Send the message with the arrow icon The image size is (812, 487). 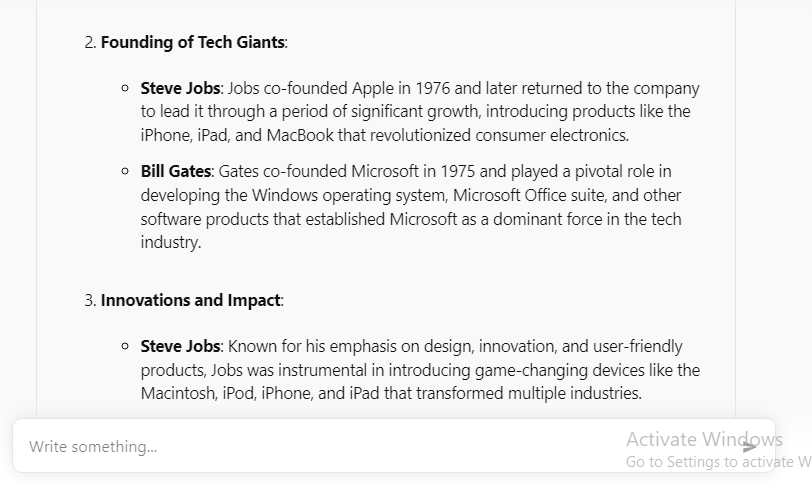[749, 447]
